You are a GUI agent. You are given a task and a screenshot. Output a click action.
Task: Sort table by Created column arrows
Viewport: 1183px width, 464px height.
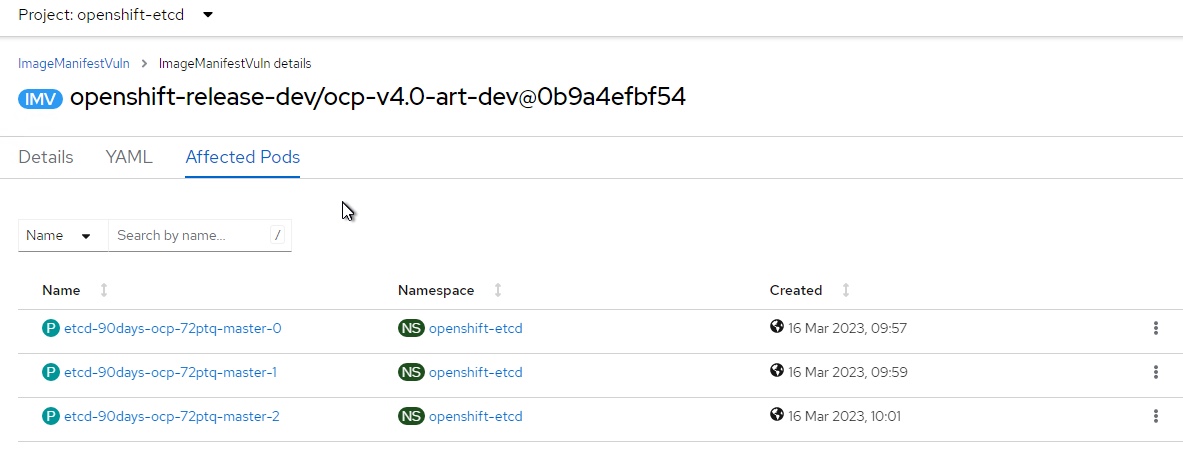[846, 290]
